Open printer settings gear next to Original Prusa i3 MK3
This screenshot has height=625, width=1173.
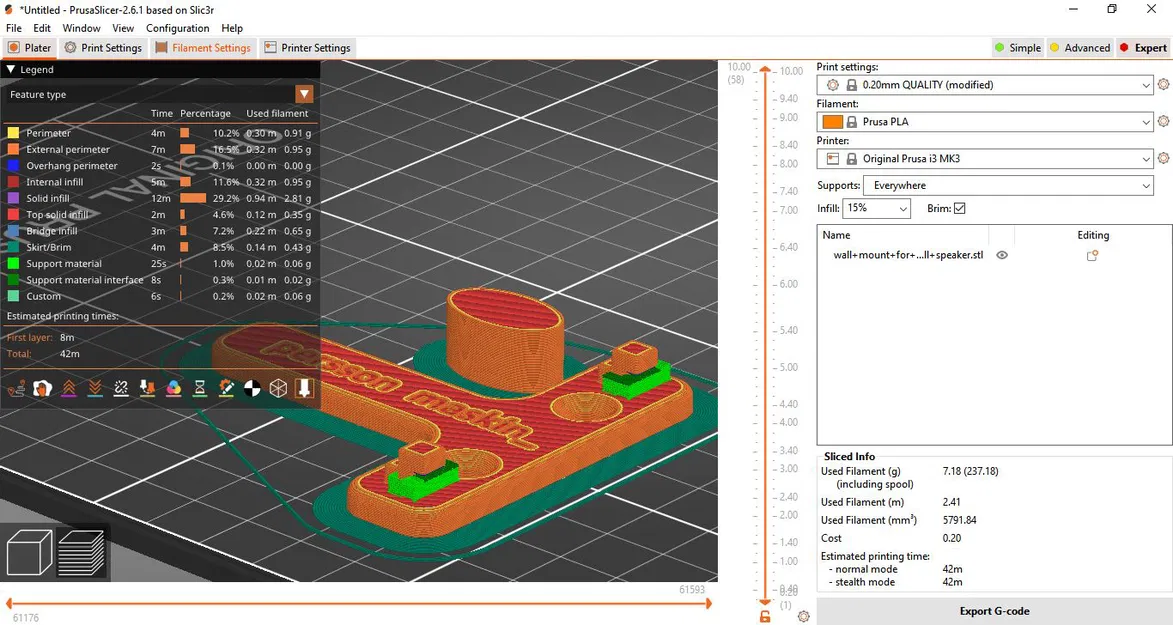[1163, 158]
